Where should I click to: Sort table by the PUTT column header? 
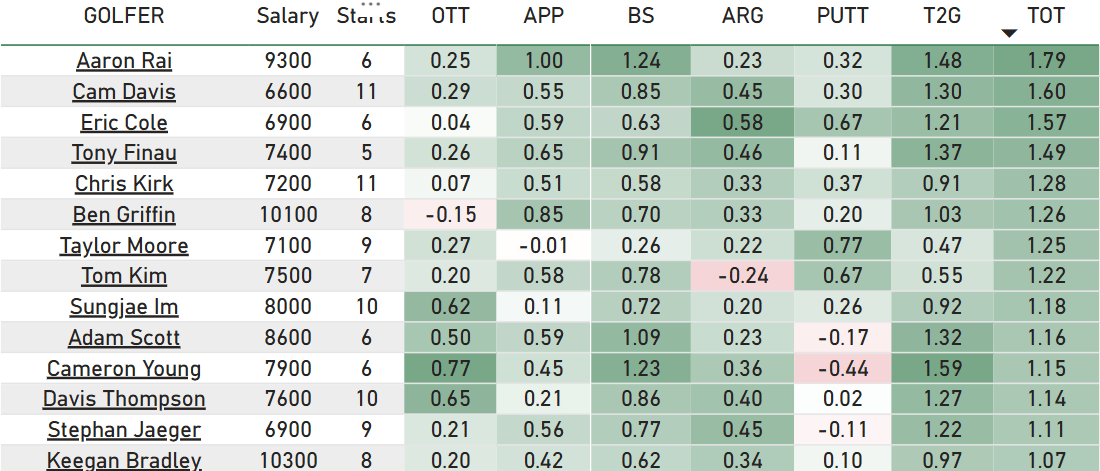843,15
